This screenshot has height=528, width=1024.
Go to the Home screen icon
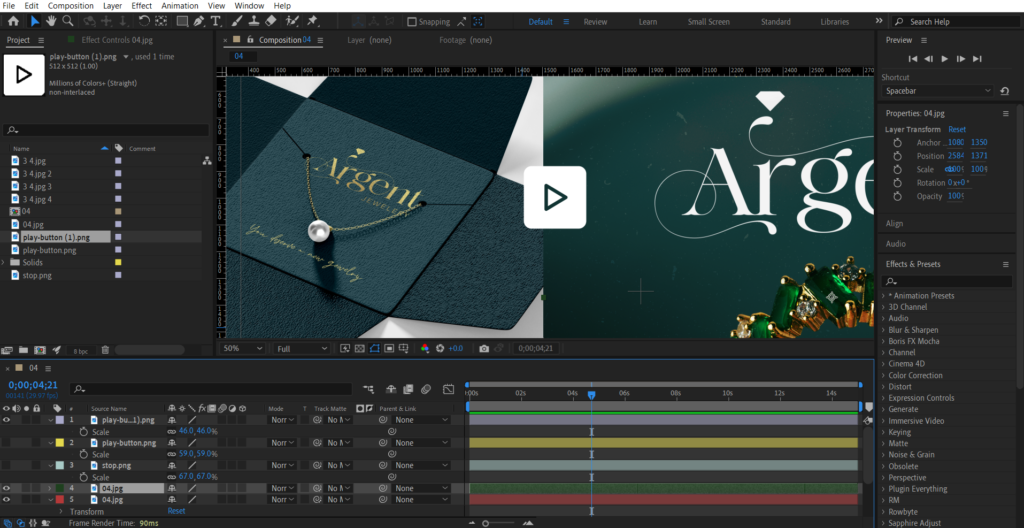pos(13,22)
